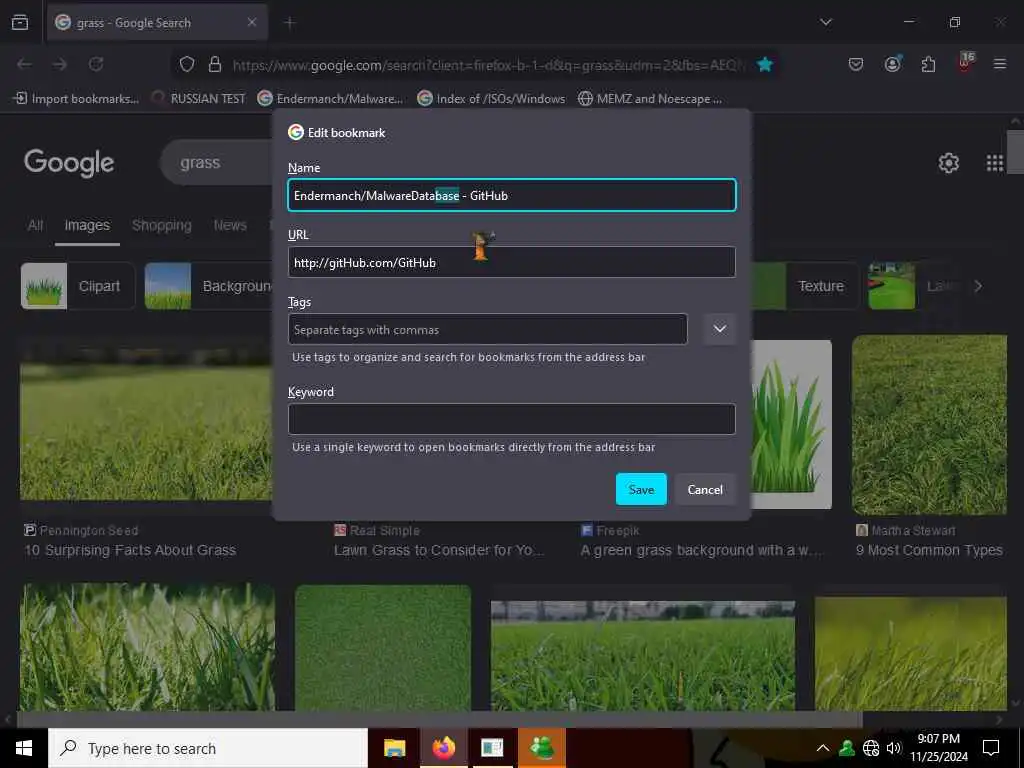Click the vertical page scrollbar thumb
This screenshot has height=768, width=1024.
point(1015,152)
